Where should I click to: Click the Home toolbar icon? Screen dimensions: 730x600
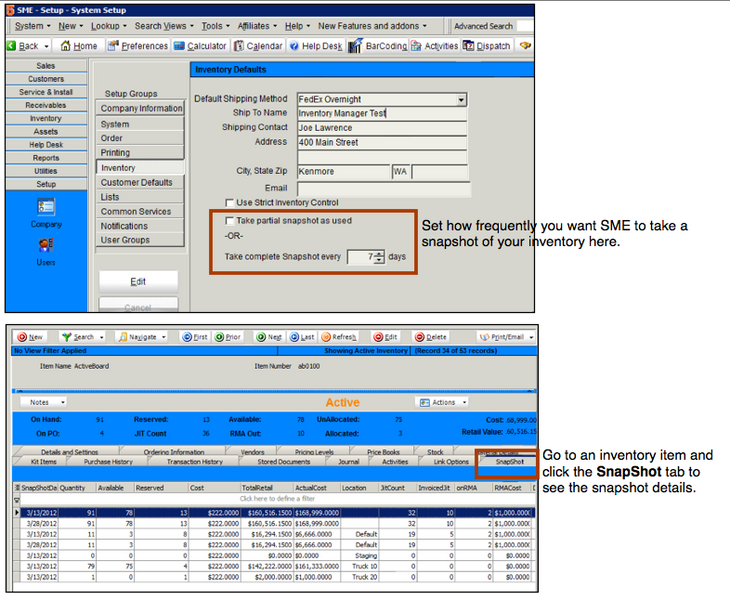79,46
